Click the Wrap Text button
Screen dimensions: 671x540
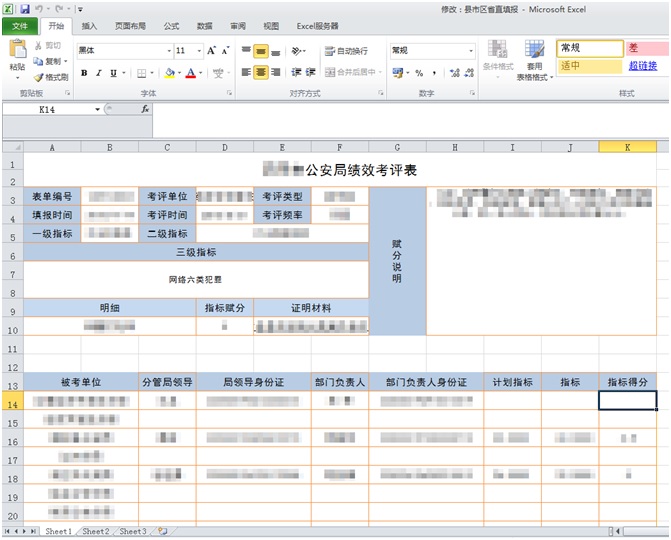click(x=345, y=51)
